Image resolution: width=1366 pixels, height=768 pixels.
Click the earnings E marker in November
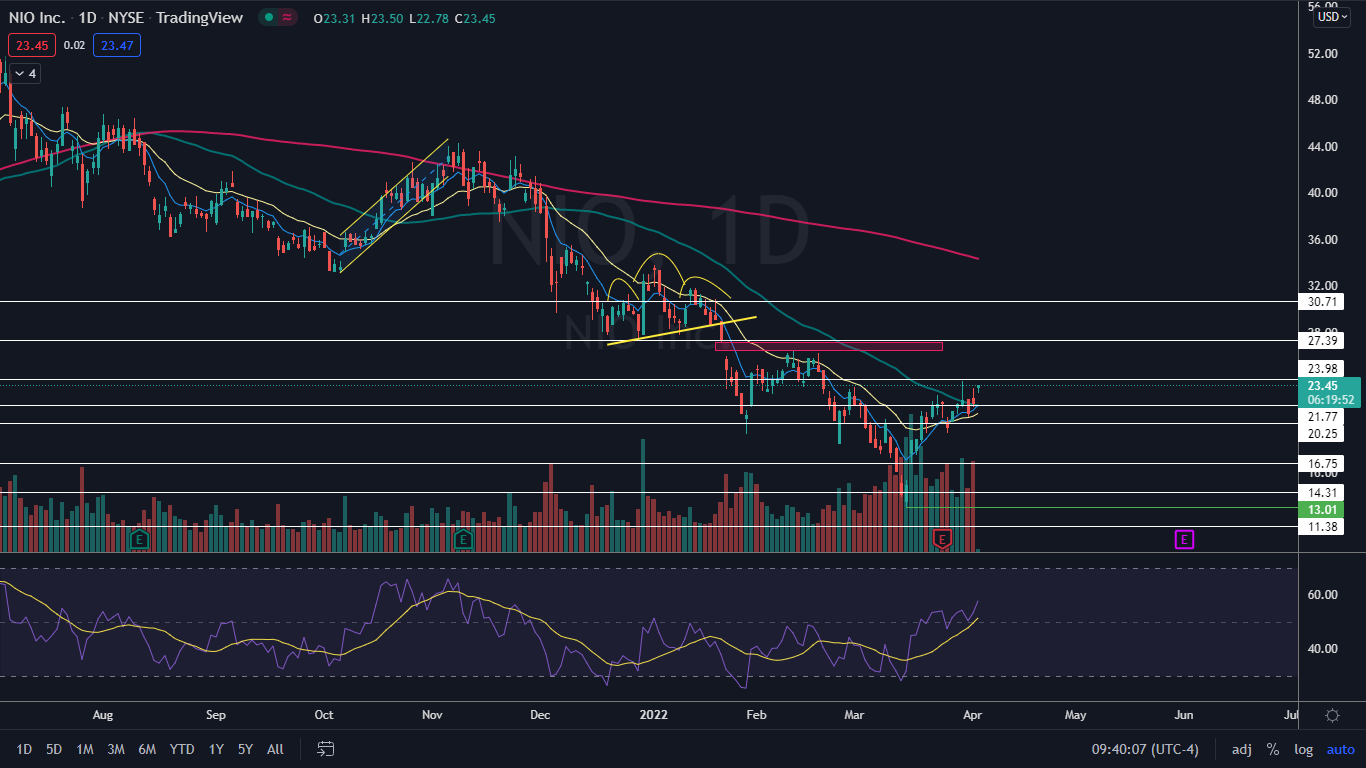coord(462,540)
